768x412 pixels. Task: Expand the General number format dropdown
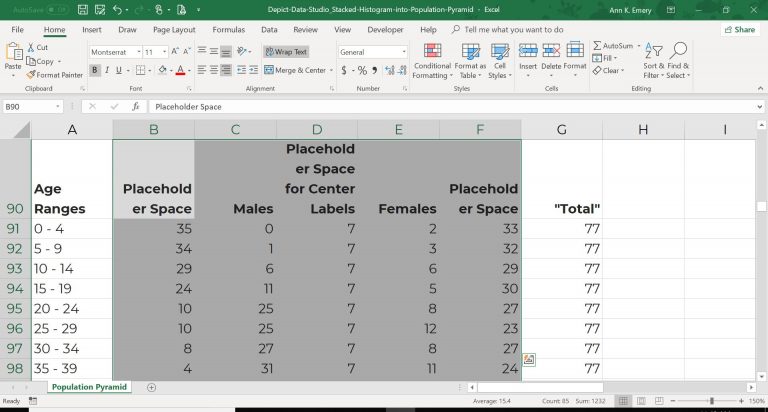coord(403,52)
